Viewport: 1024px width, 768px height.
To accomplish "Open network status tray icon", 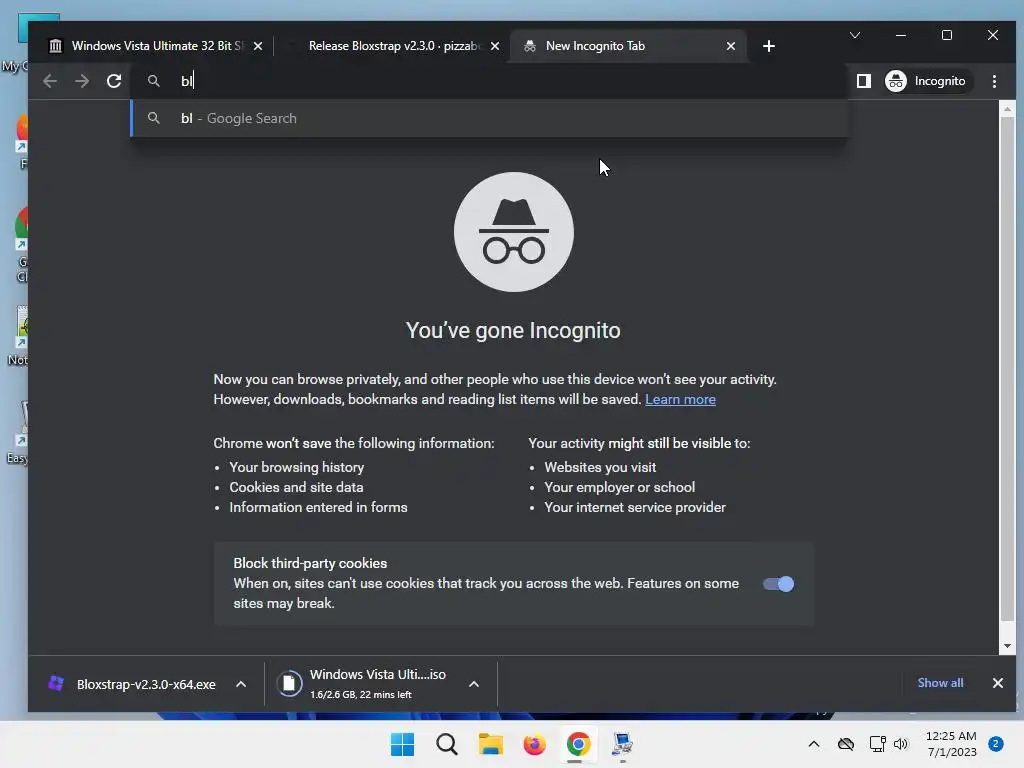I will point(877,744).
